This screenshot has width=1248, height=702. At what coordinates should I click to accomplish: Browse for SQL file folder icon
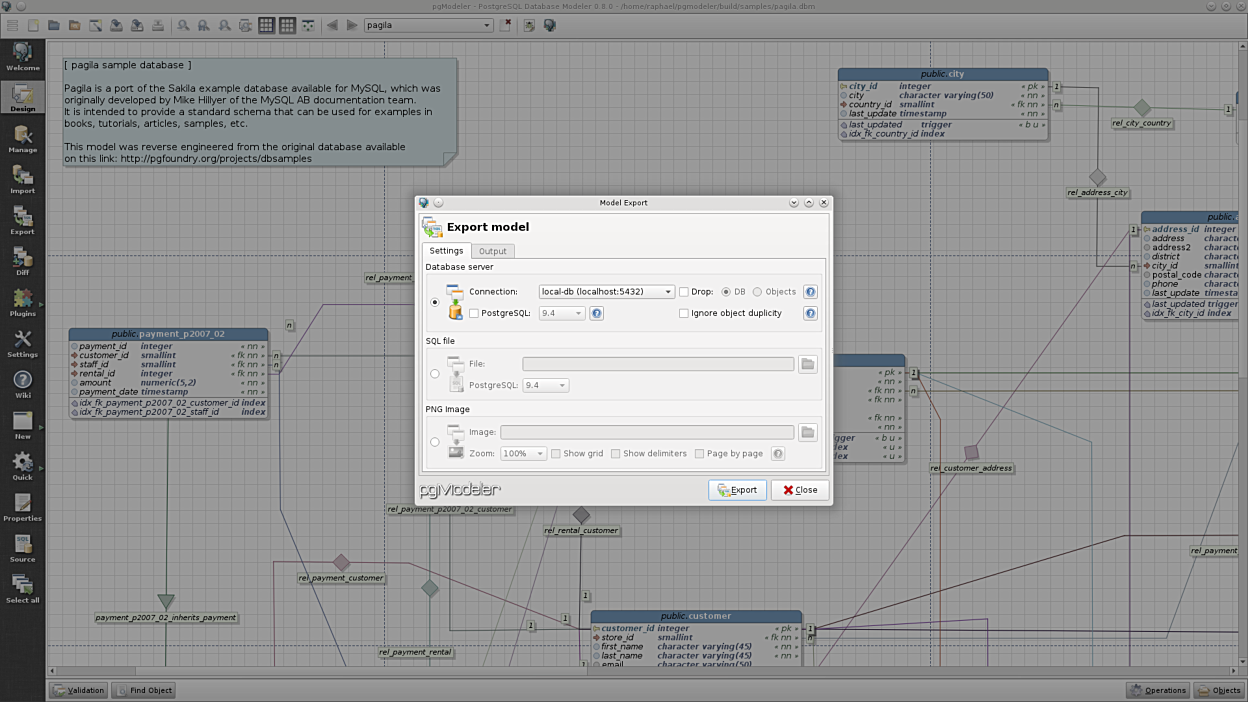[x=807, y=364]
